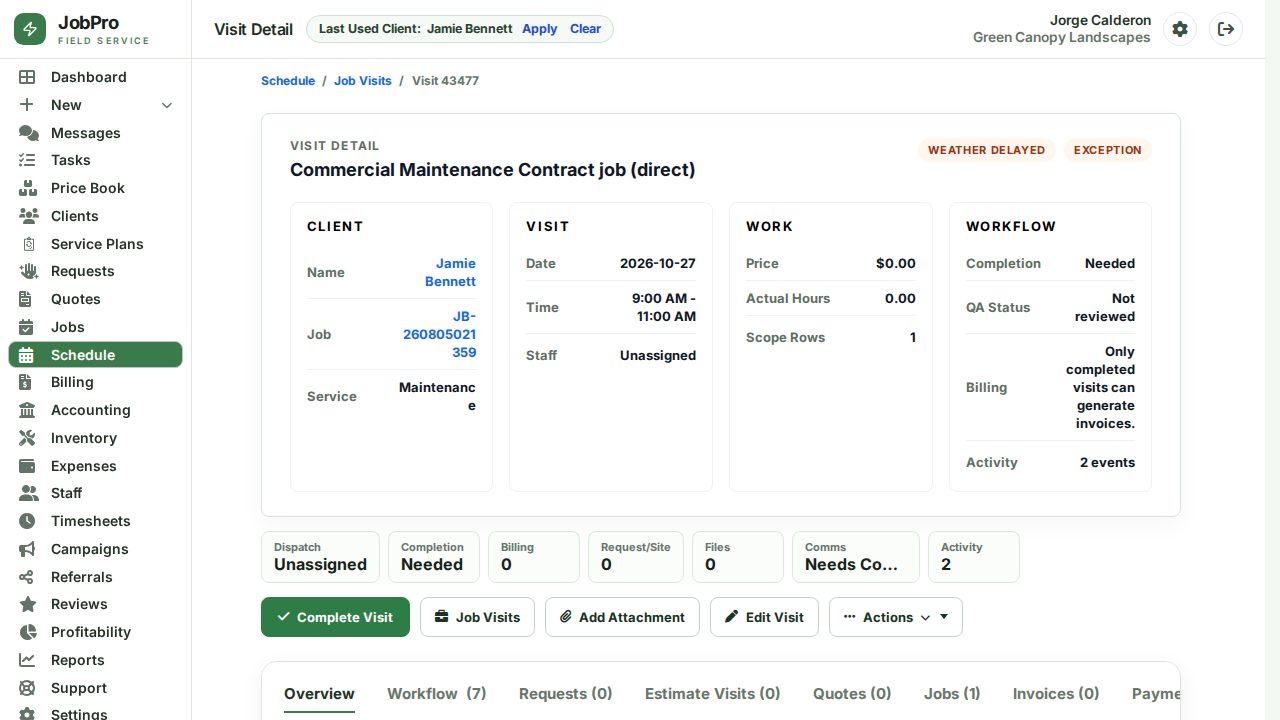Click the Add Attachment button
Image resolution: width=1280 pixels, height=720 pixels.
(x=622, y=617)
